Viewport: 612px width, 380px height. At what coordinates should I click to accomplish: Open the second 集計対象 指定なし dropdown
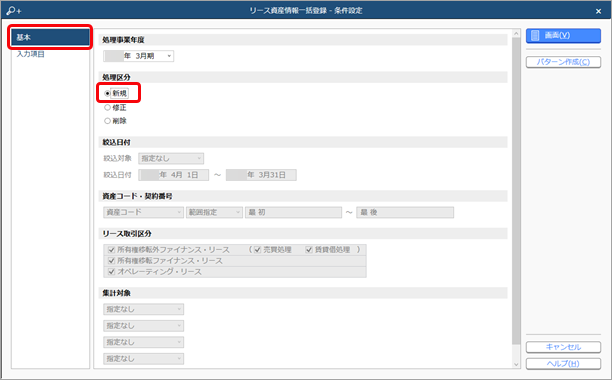pyautogui.click(x=144, y=326)
